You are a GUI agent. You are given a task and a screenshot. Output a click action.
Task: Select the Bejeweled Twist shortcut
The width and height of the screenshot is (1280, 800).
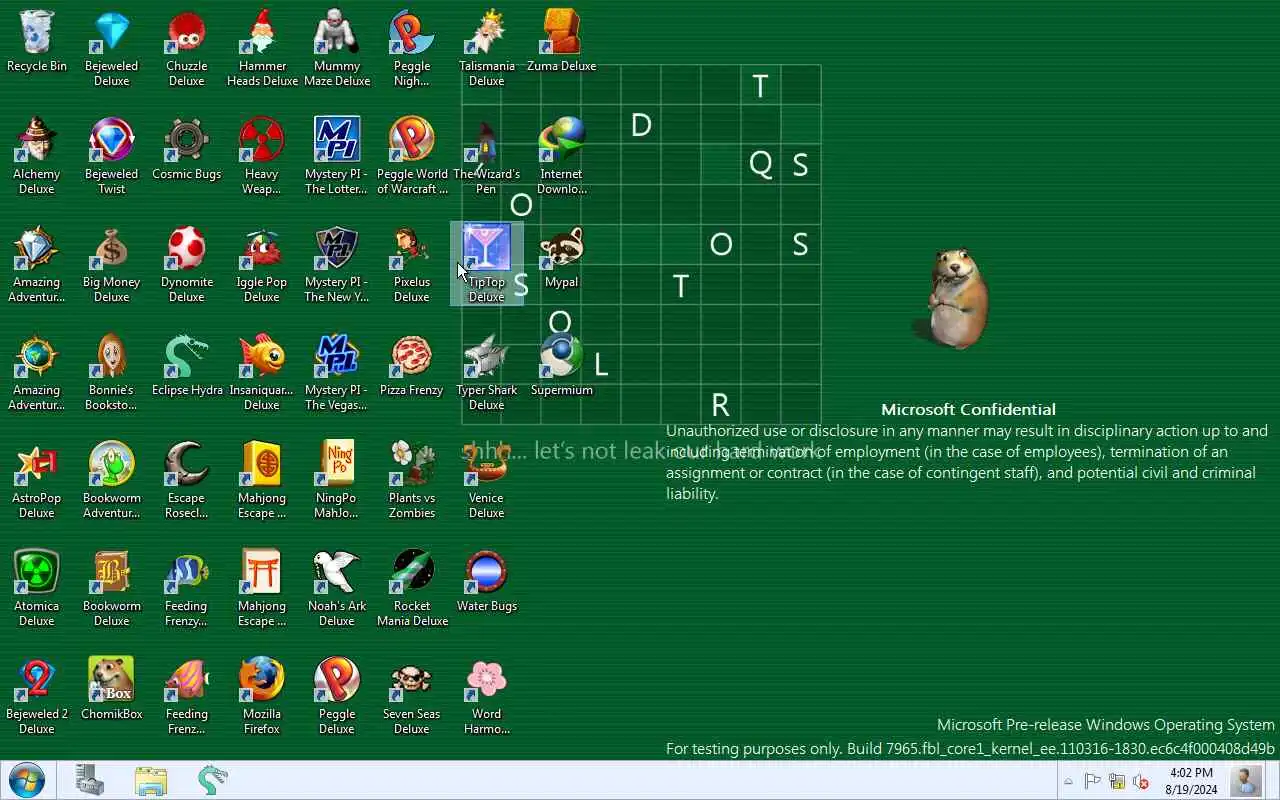click(x=112, y=156)
